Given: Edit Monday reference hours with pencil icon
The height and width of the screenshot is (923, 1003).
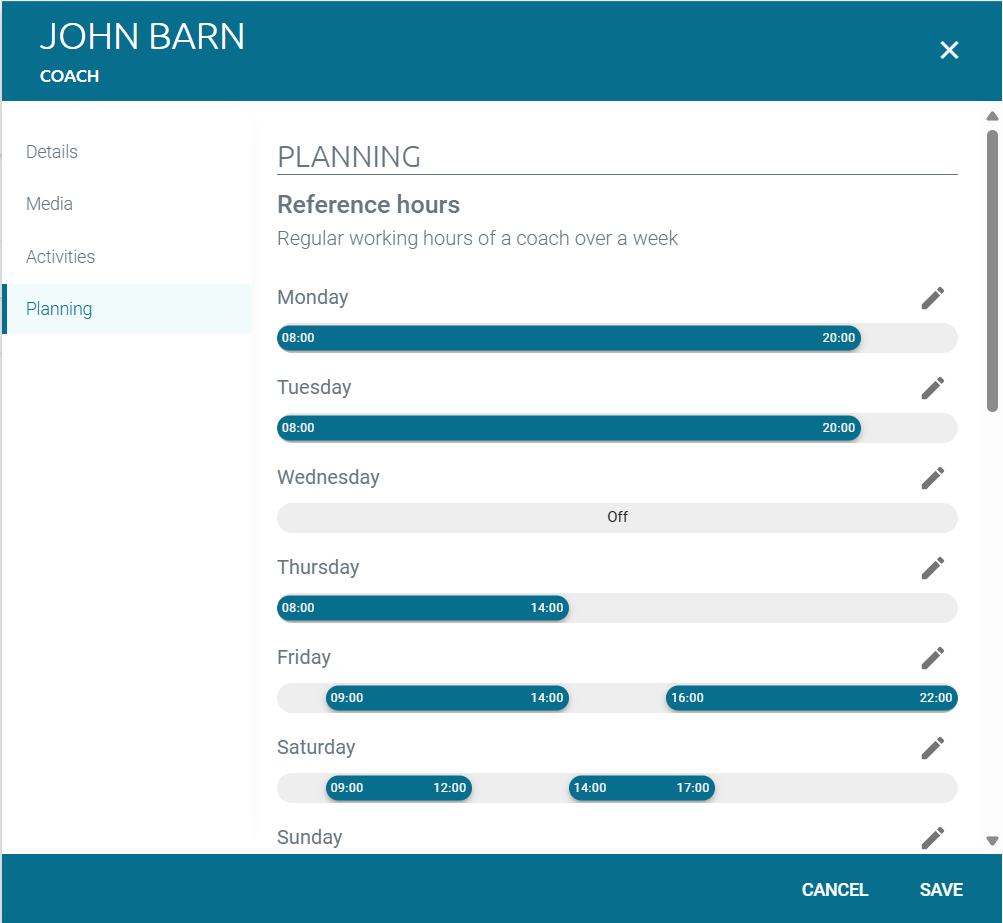Looking at the screenshot, I should 932,298.
